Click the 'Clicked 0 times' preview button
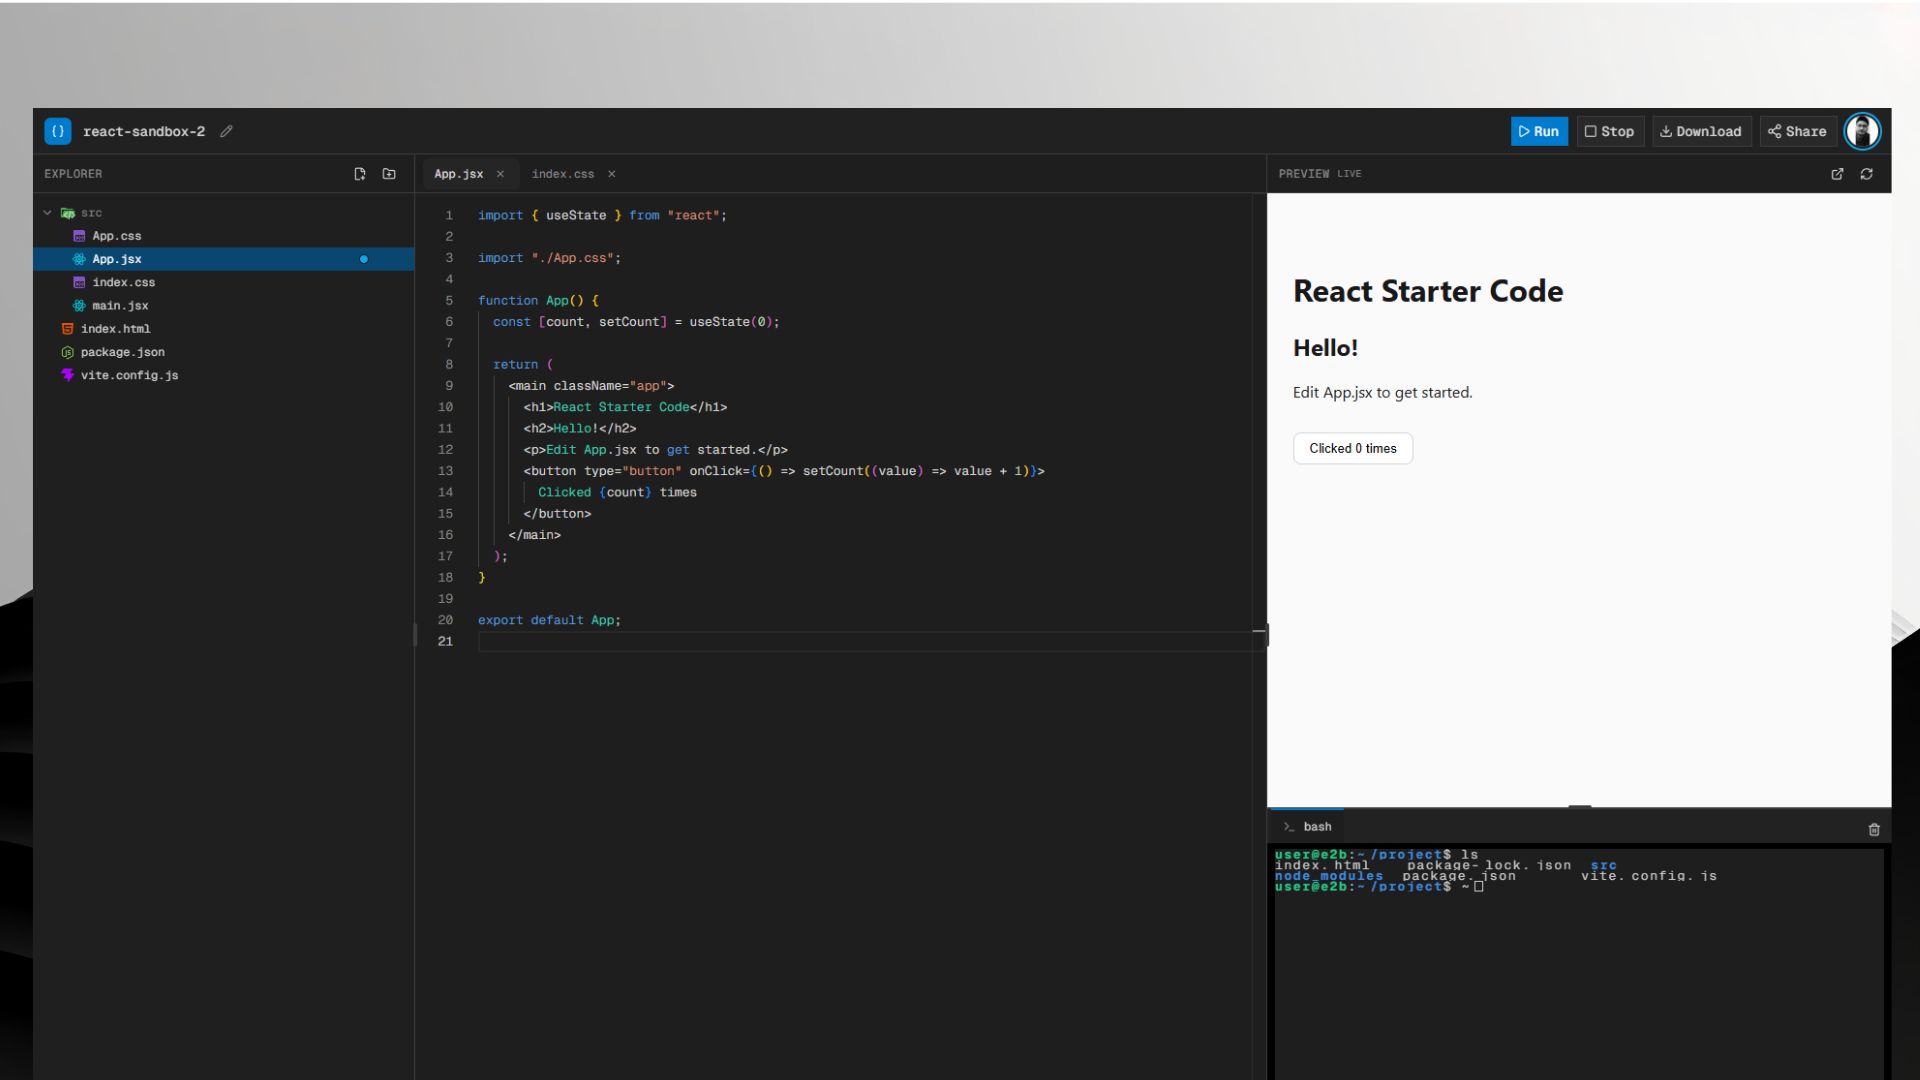Viewport: 1920px width, 1080px height. coord(1353,448)
